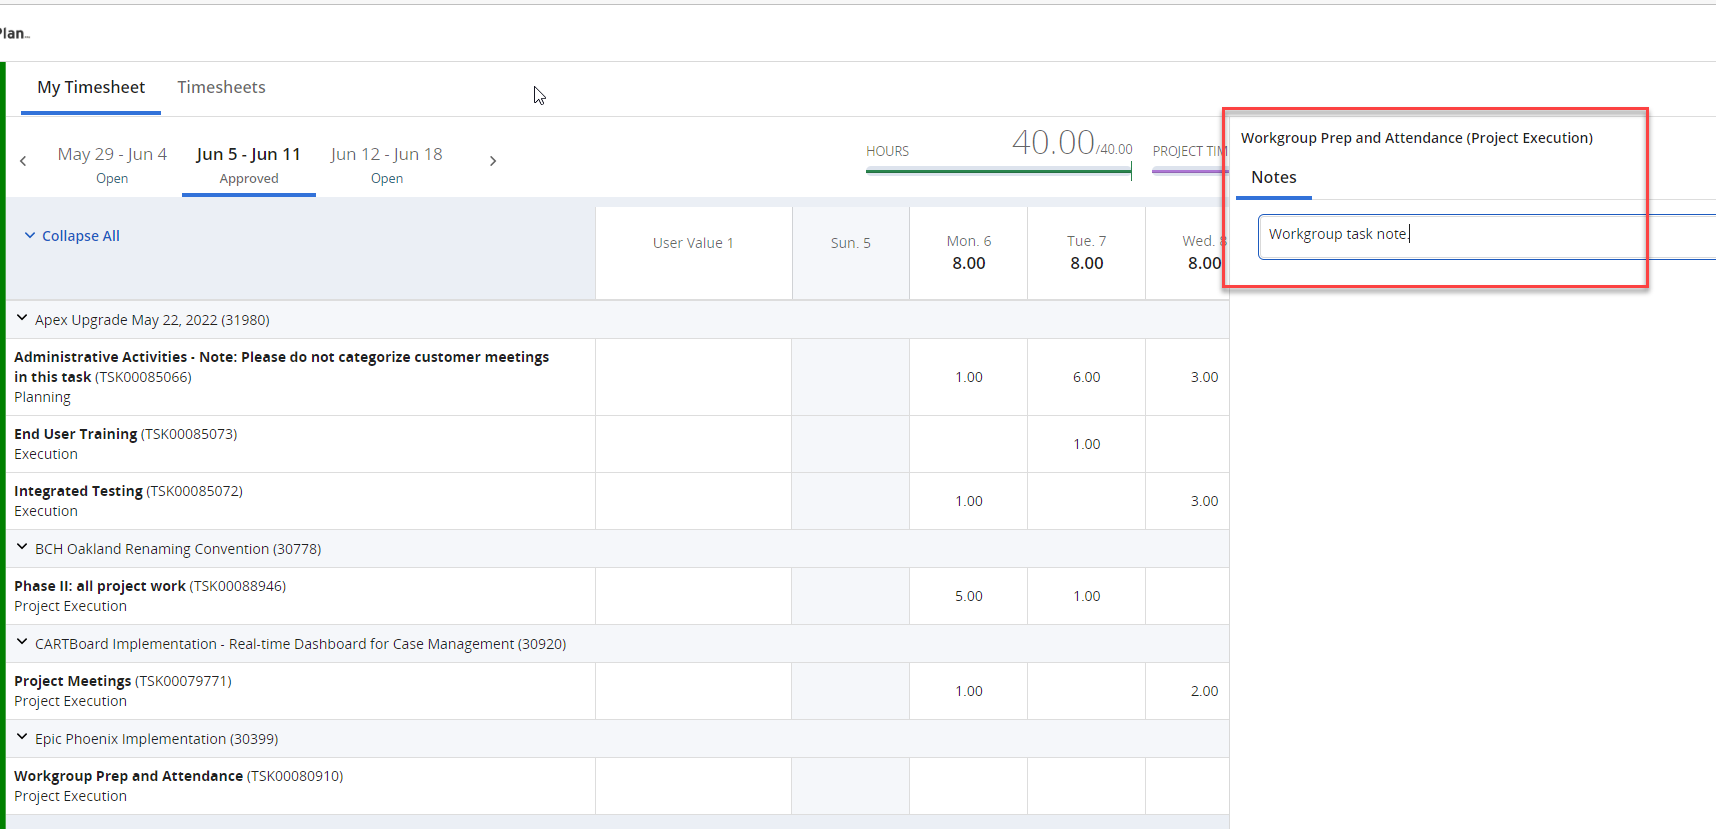Image resolution: width=1716 pixels, height=829 pixels.
Task: Click the PROJECT TIME progress bar
Action: 1190,171
